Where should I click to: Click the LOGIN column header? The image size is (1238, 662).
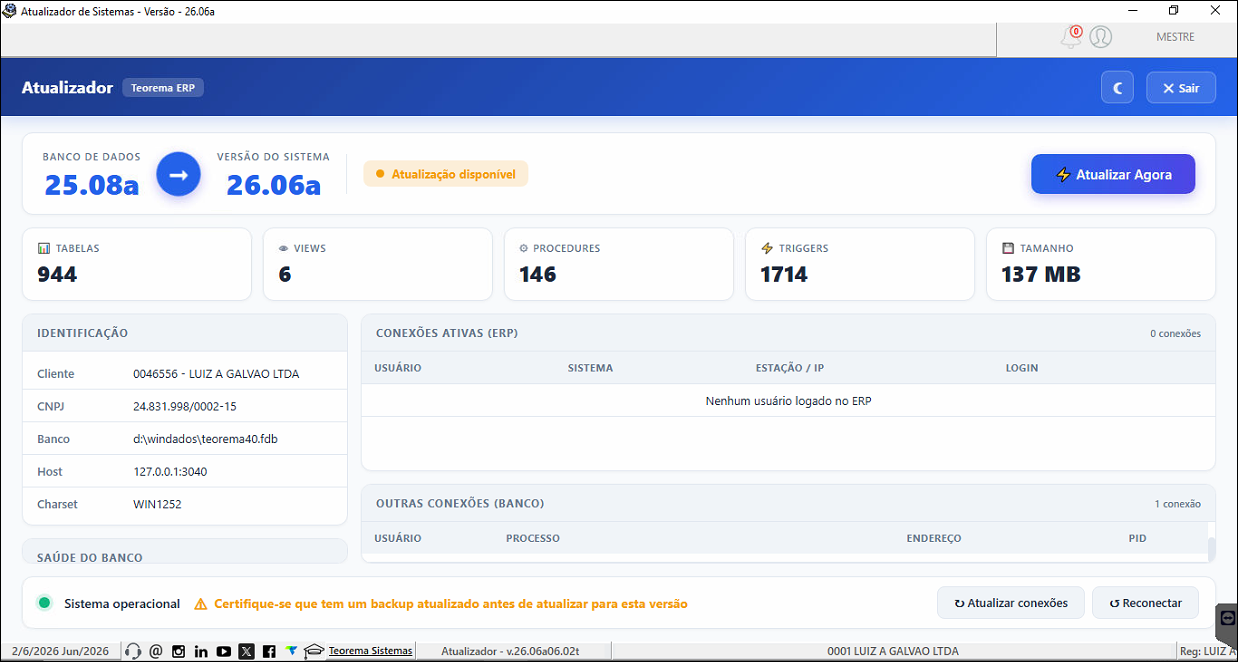tap(1022, 368)
